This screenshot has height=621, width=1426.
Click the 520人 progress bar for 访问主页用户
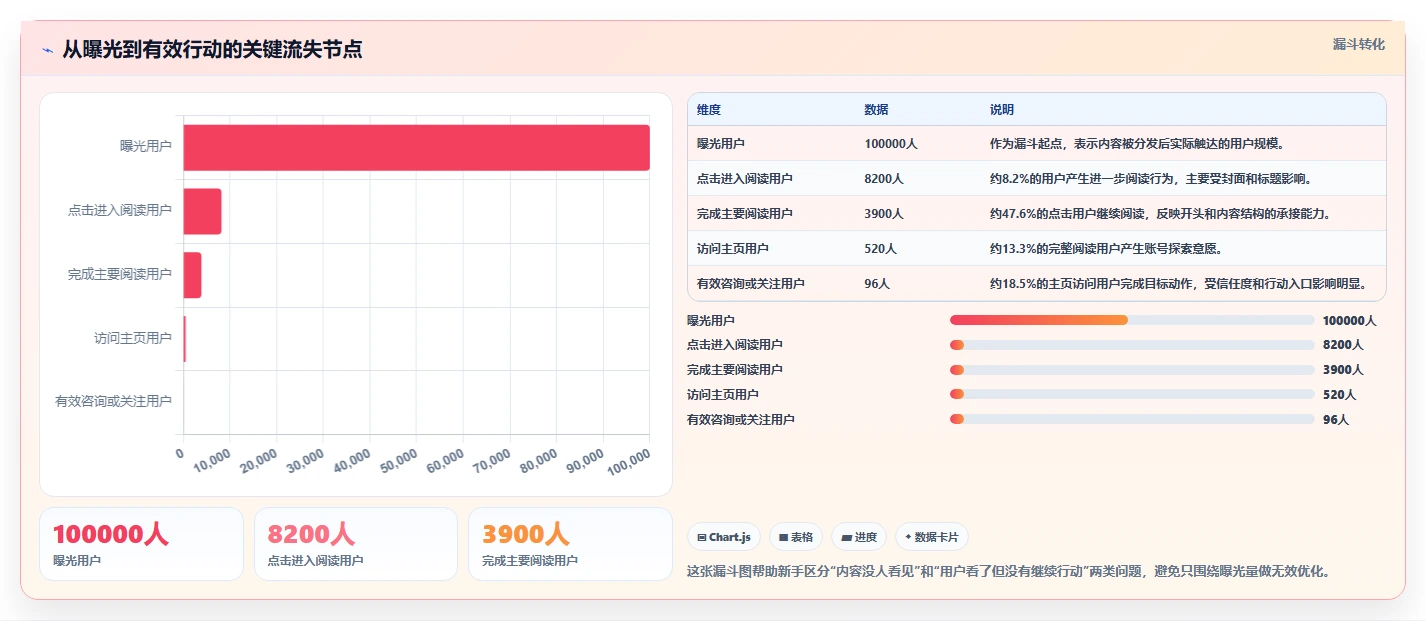[1132, 394]
